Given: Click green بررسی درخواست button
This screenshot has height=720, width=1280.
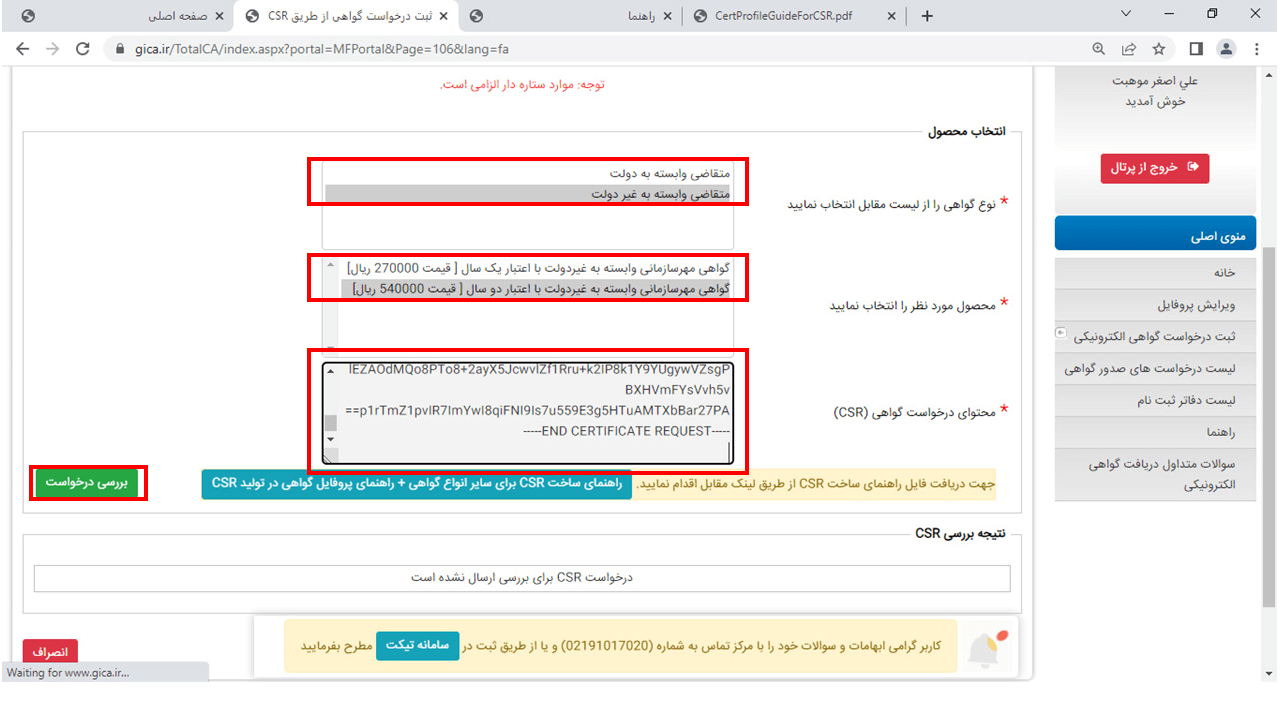Looking at the screenshot, I should (89, 482).
